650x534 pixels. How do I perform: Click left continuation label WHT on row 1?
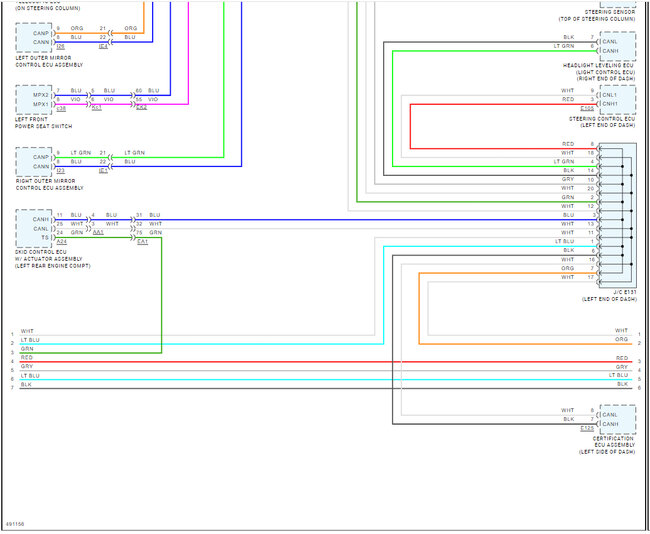[x=27, y=331]
